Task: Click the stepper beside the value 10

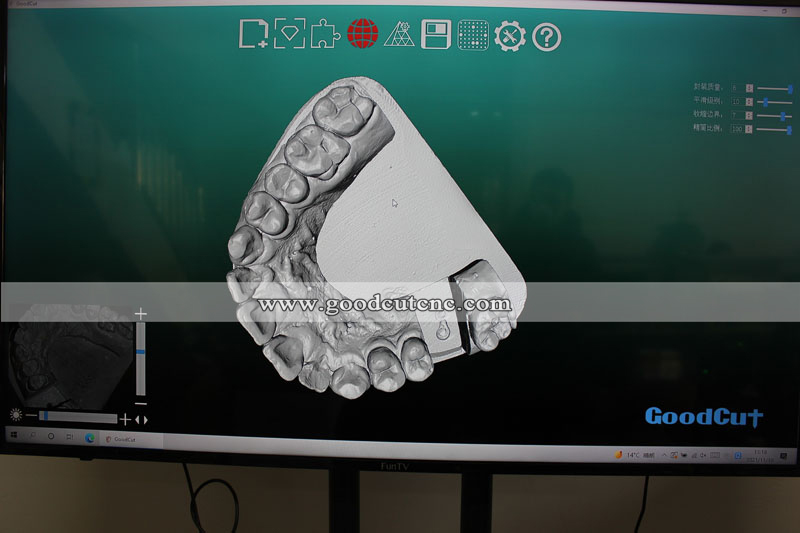Action: [x=749, y=102]
